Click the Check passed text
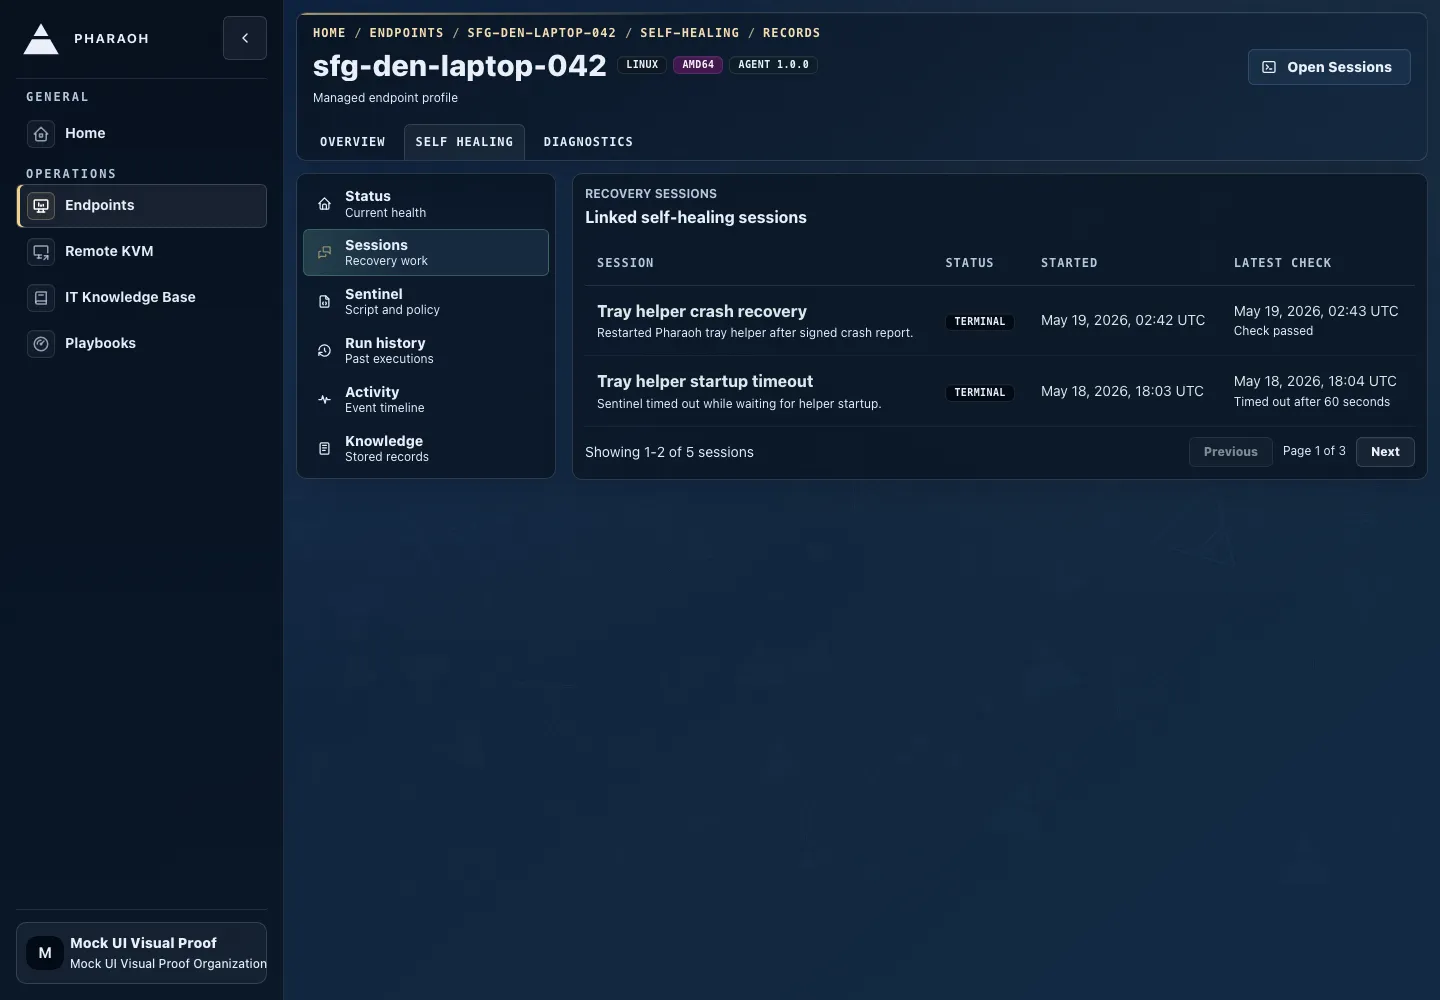This screenshot has height=1000, width=1440. pos(1273,331)
